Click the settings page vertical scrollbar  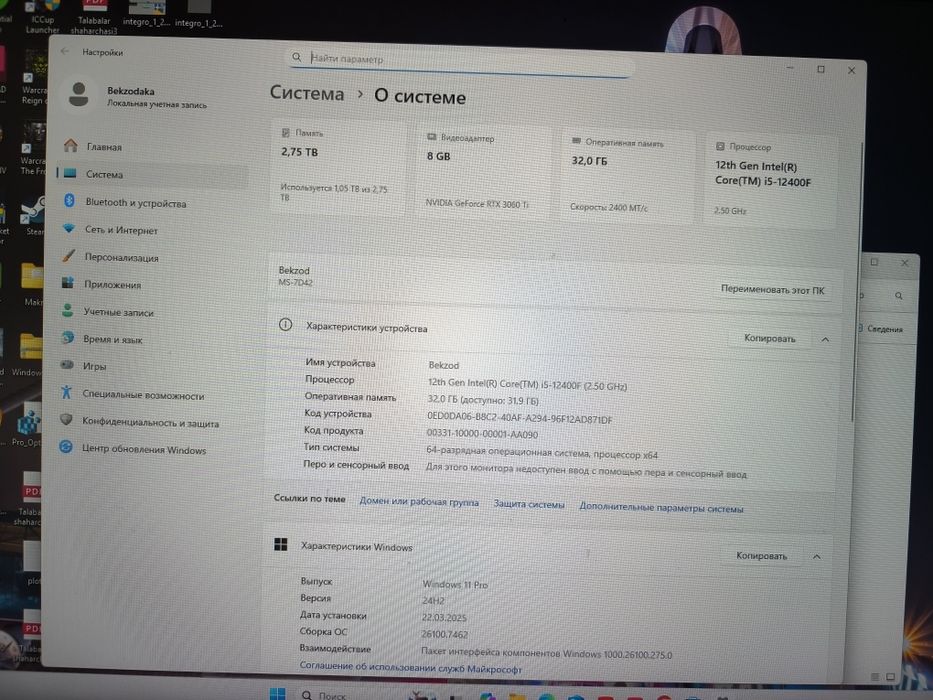(x=857, y=283)
